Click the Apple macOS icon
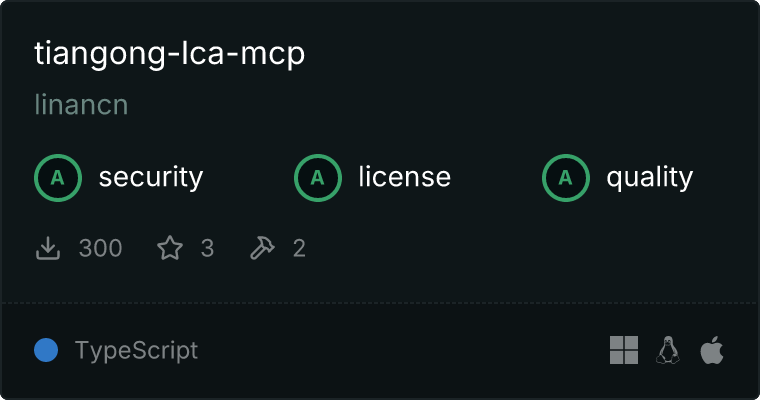 [712, 350]
